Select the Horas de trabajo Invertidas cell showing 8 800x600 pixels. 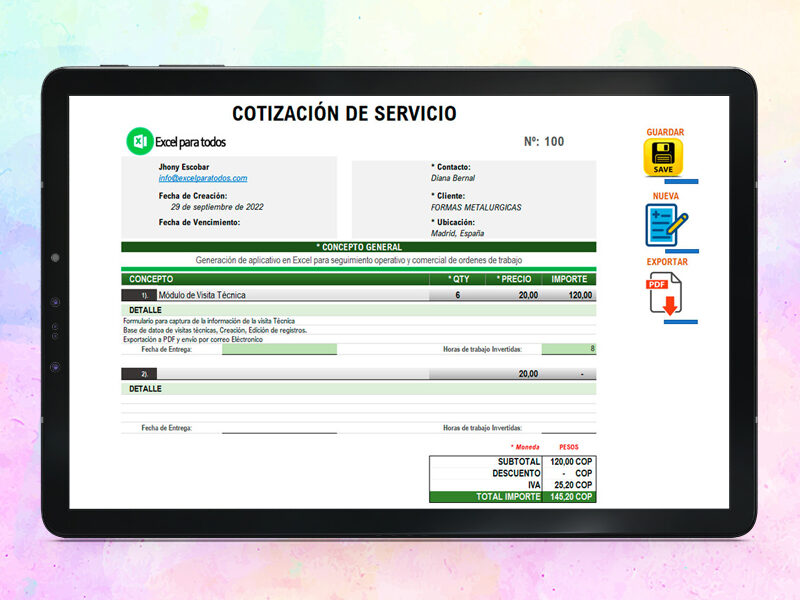point(568,349)
